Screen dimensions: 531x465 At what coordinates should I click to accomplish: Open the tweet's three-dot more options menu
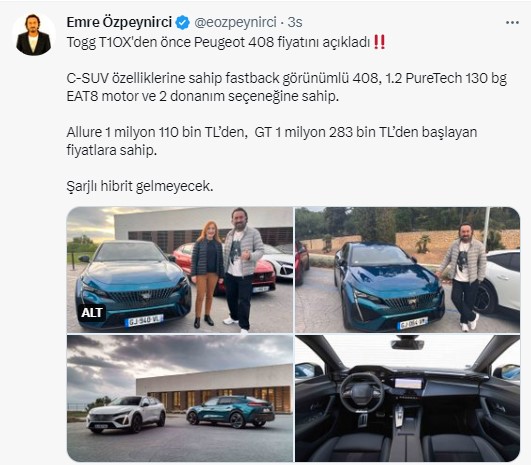512,23
